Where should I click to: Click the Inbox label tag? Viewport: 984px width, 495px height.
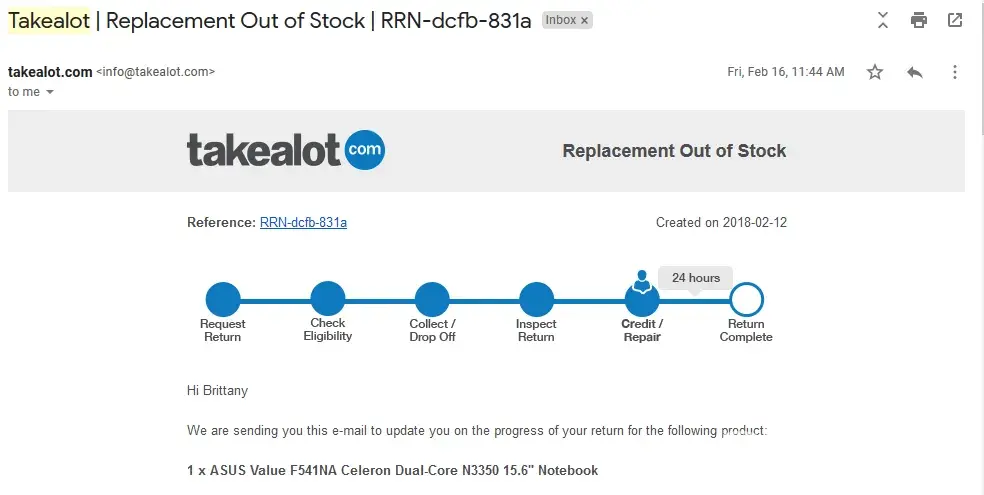pyautogui.click(x=560, y=20)
